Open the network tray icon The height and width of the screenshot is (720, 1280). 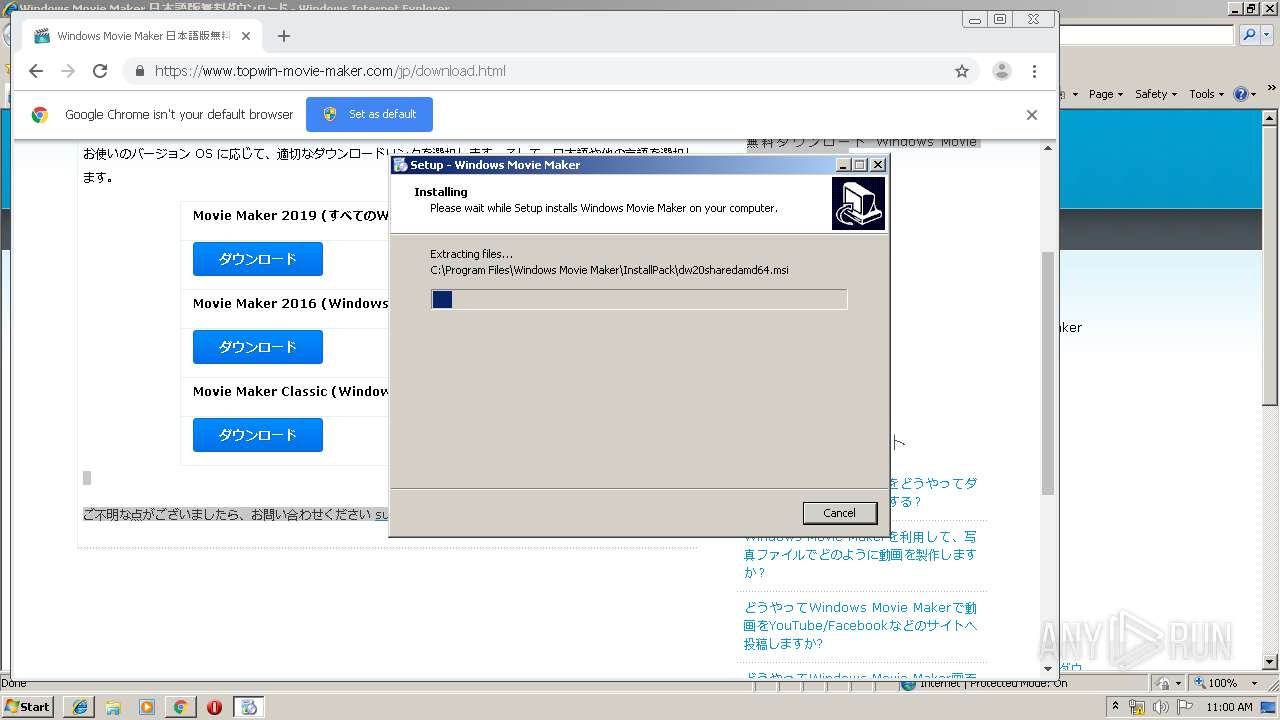pyautogui.click(x=1137, y=707)
